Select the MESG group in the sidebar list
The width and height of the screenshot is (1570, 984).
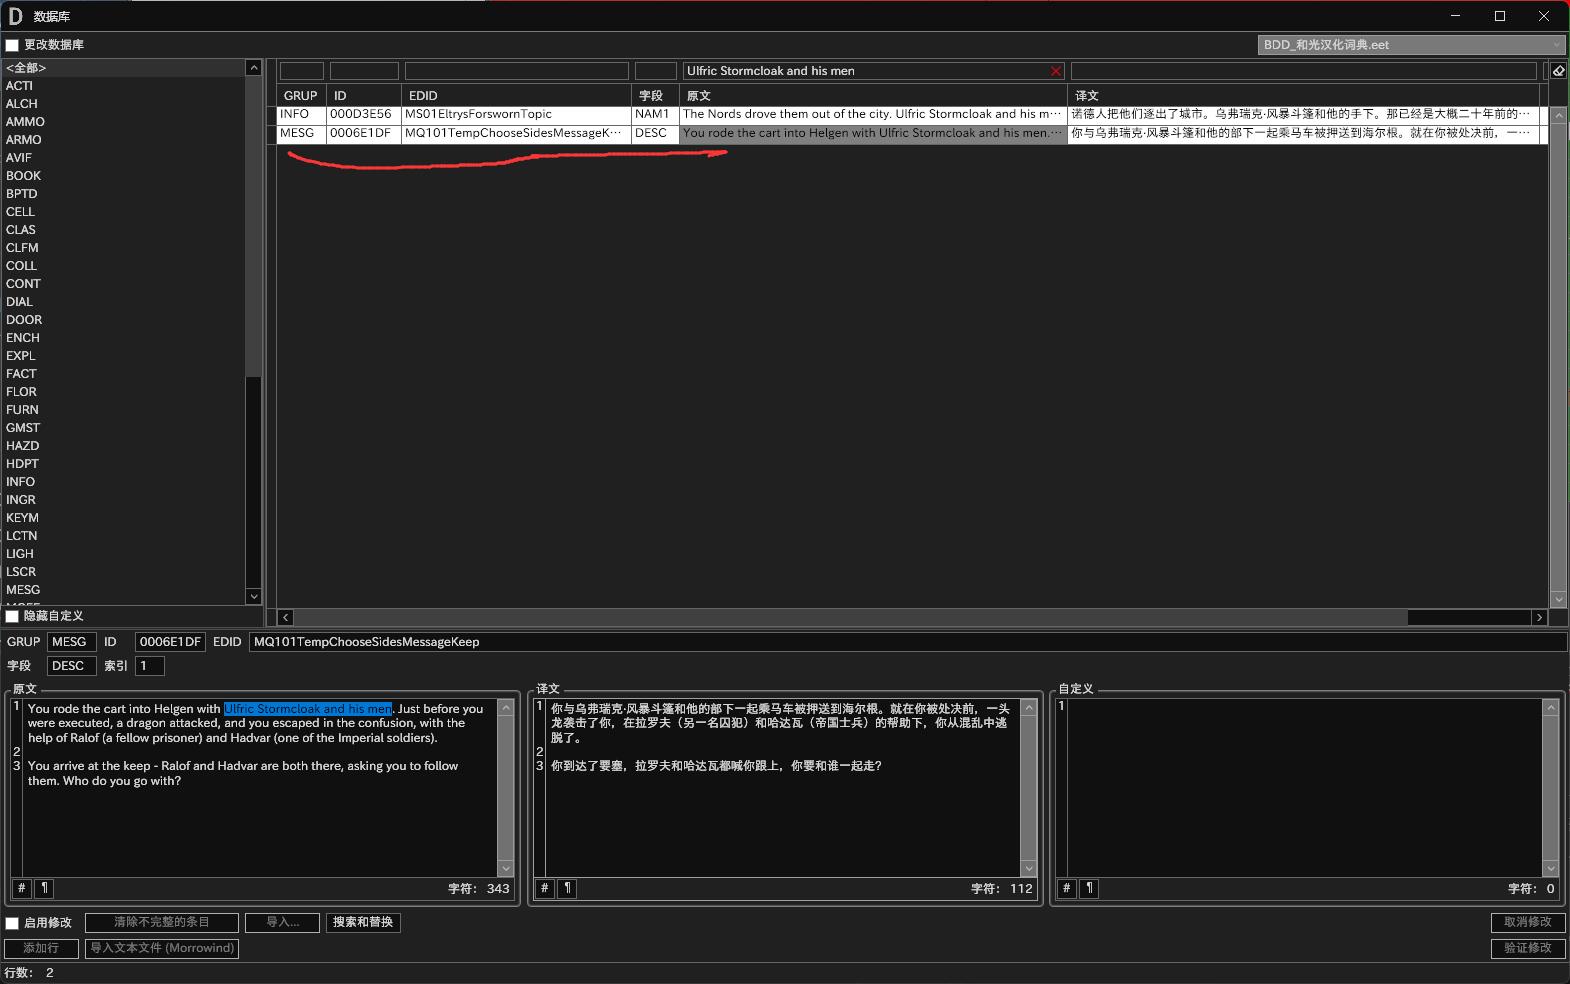pos(123,590)
